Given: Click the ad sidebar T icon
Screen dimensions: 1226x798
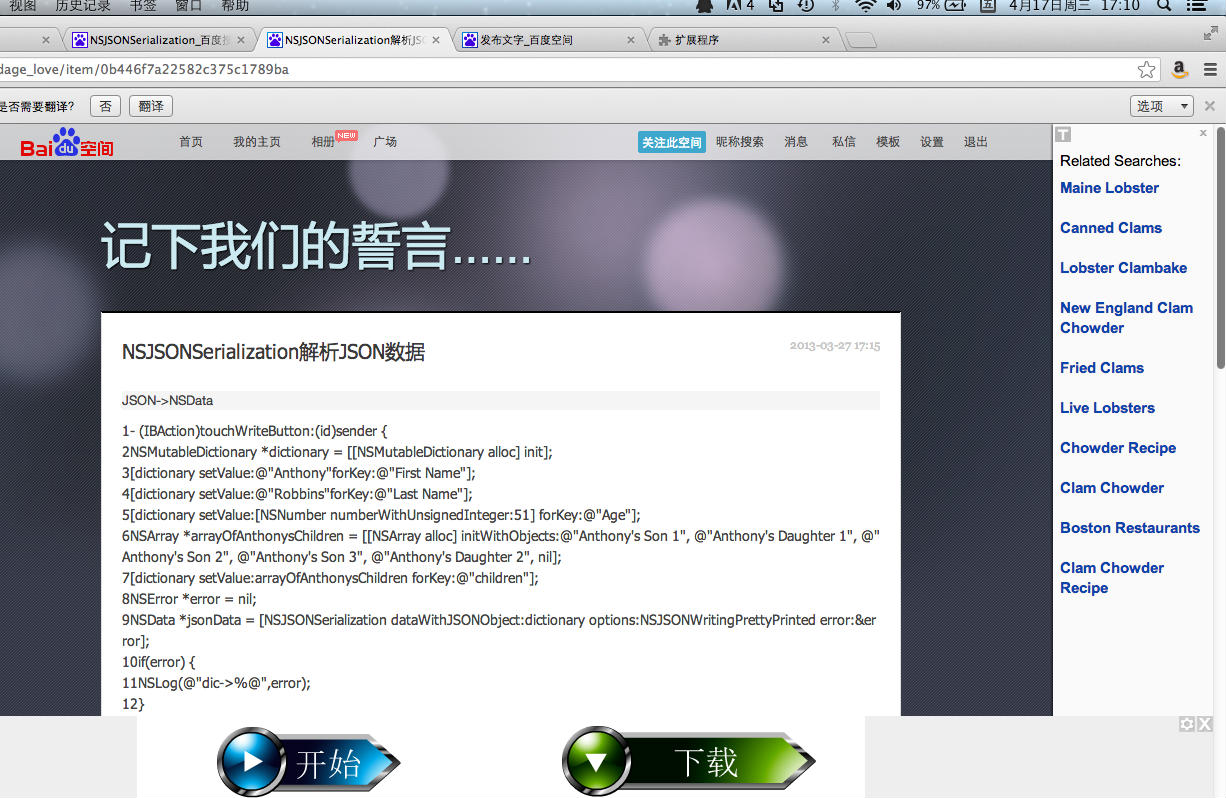Looking at the screenshot, I should [1064, 134].
